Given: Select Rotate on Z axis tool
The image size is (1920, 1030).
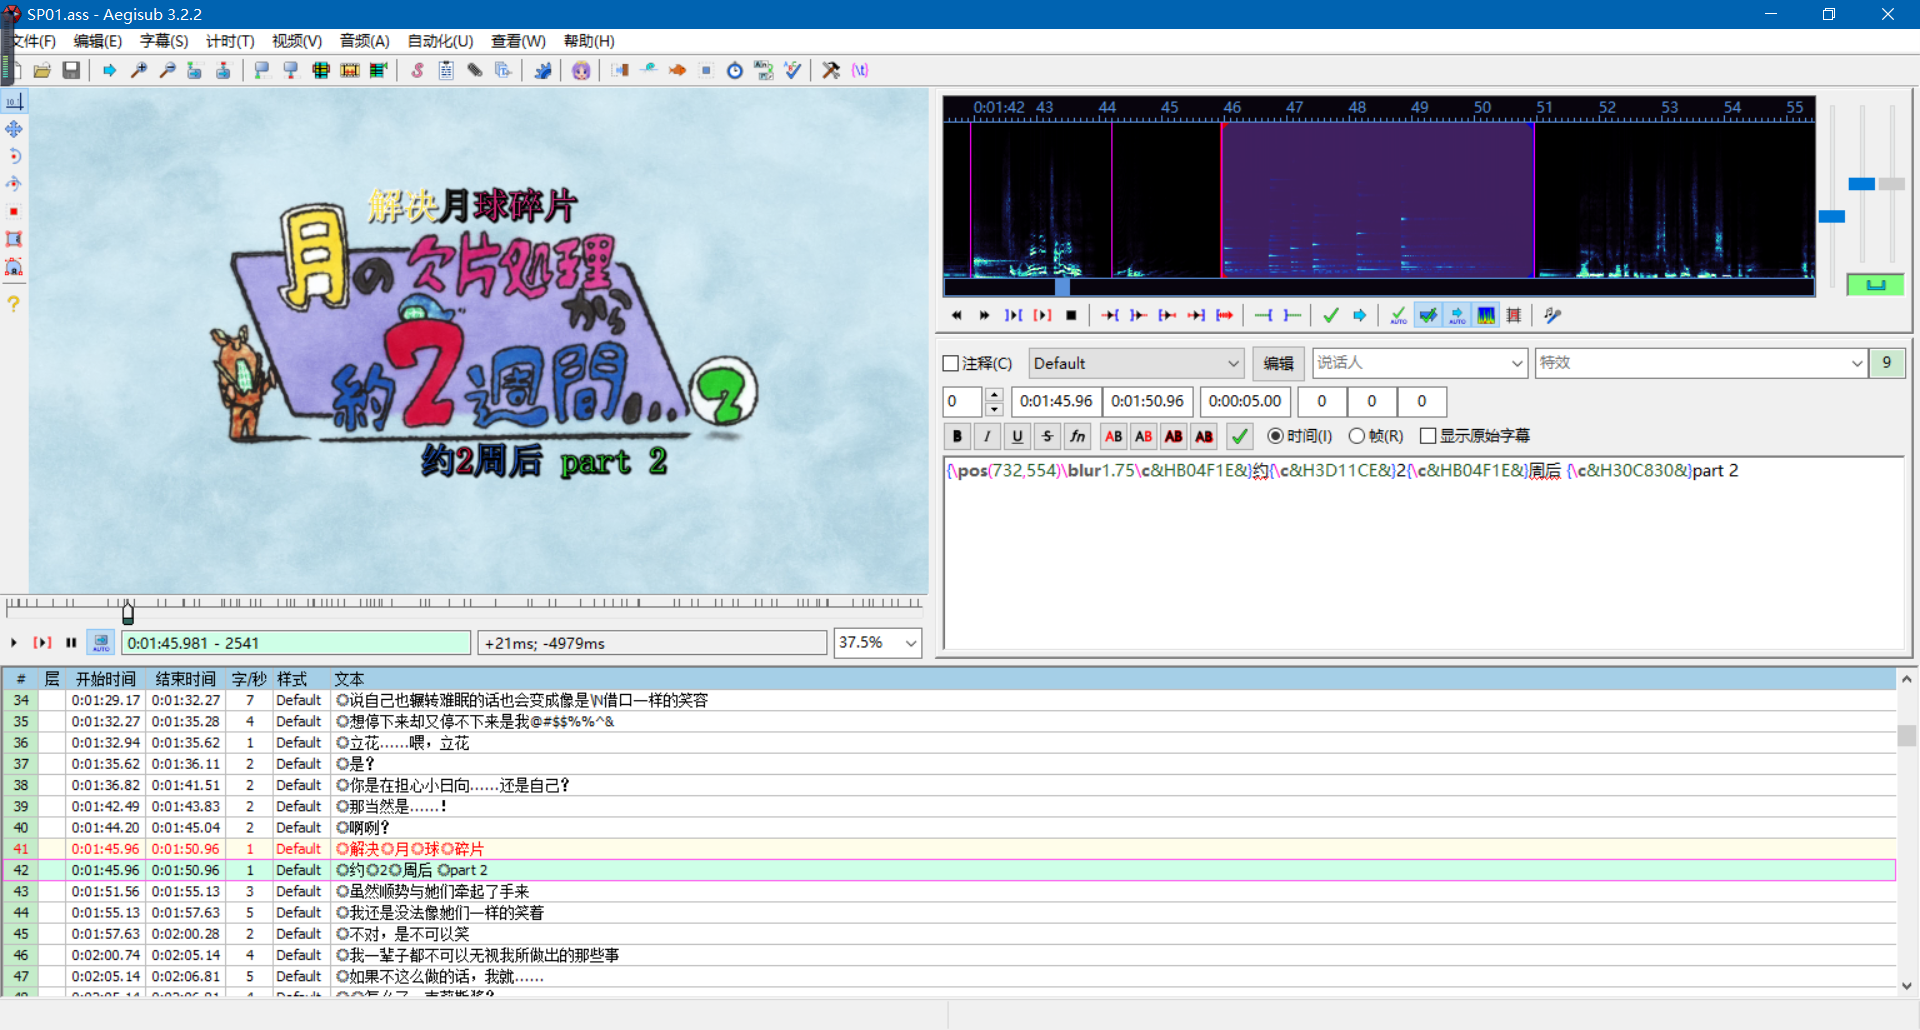Looking at the screenshot, I should [14, 157].
